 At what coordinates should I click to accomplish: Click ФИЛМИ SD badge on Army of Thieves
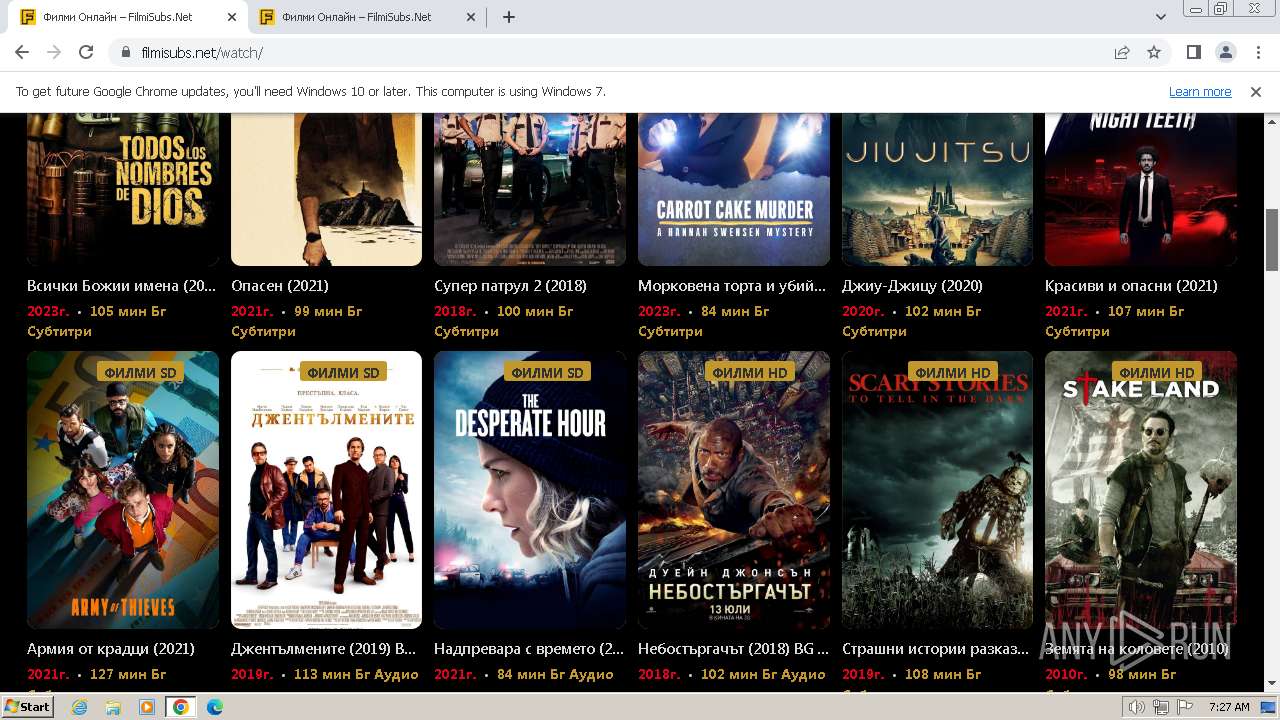coord(140,372)
